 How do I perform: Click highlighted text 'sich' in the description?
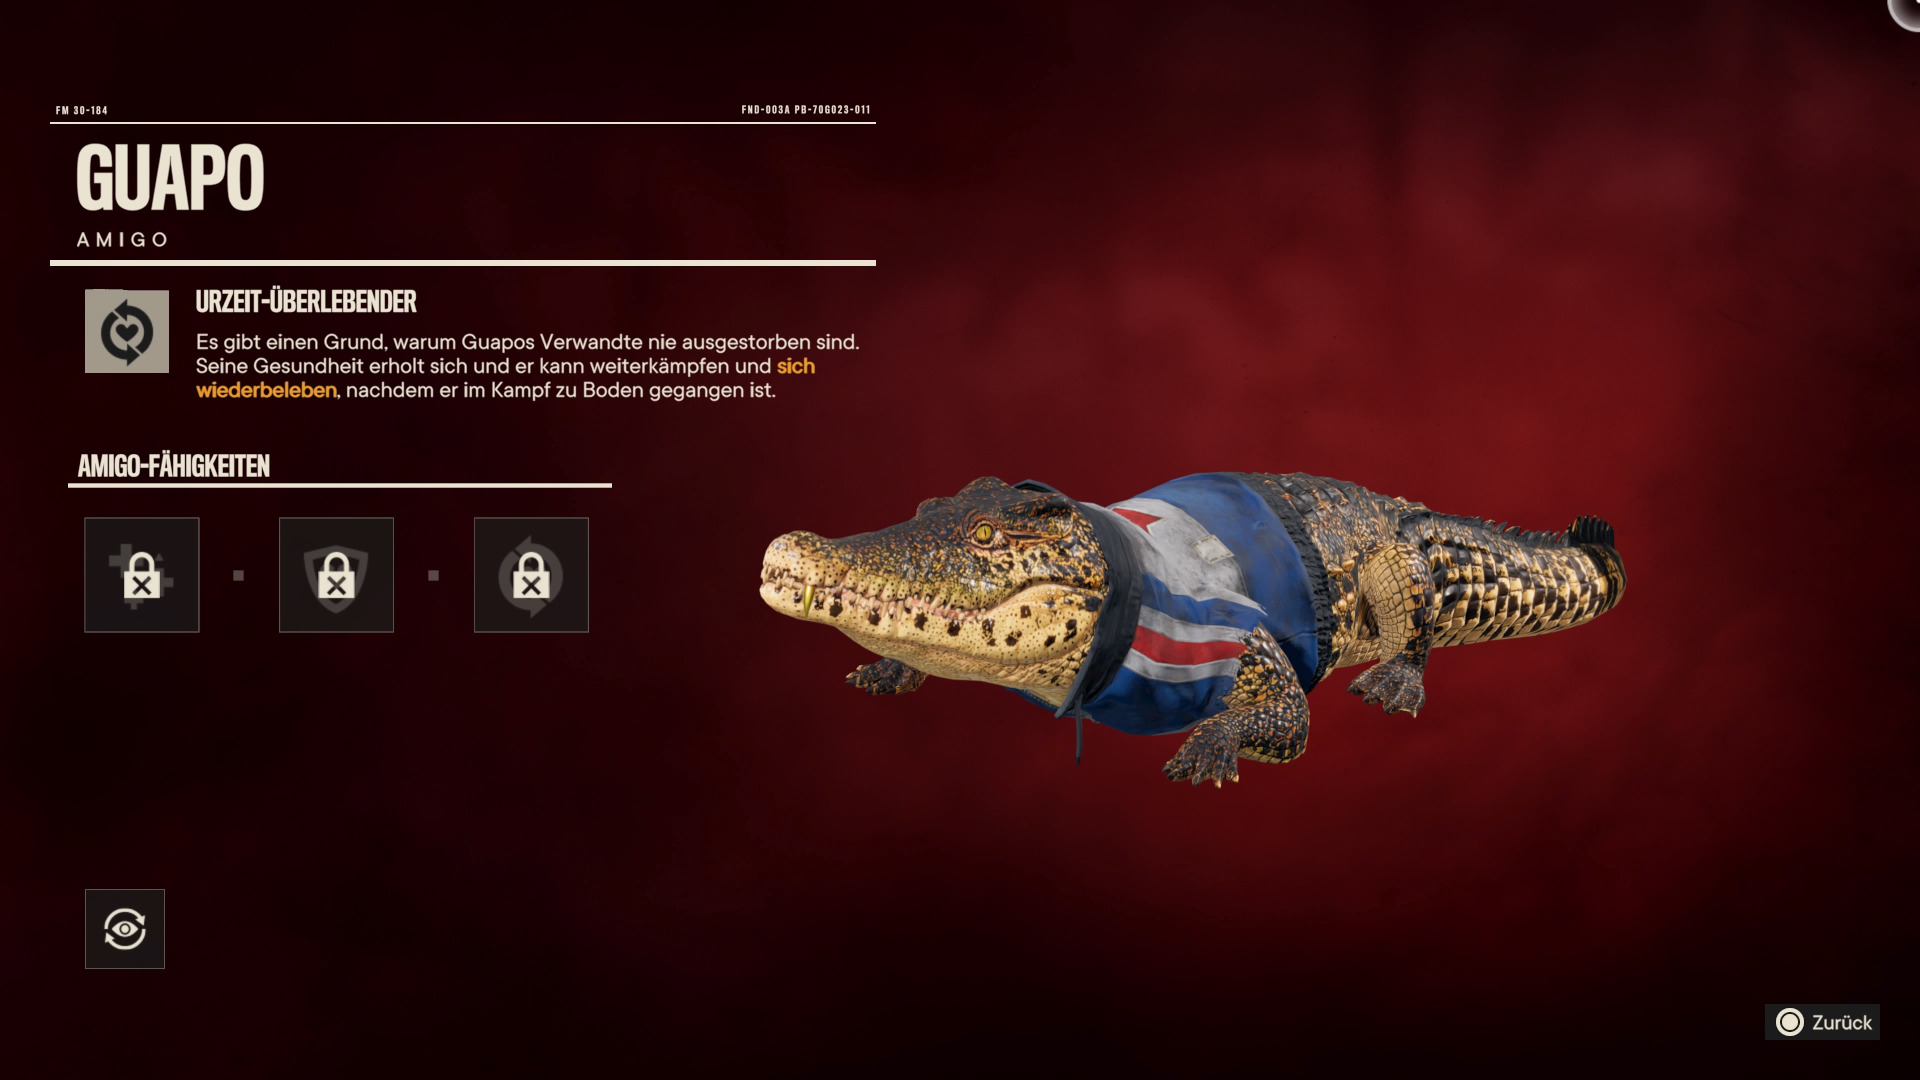point(796,366)
